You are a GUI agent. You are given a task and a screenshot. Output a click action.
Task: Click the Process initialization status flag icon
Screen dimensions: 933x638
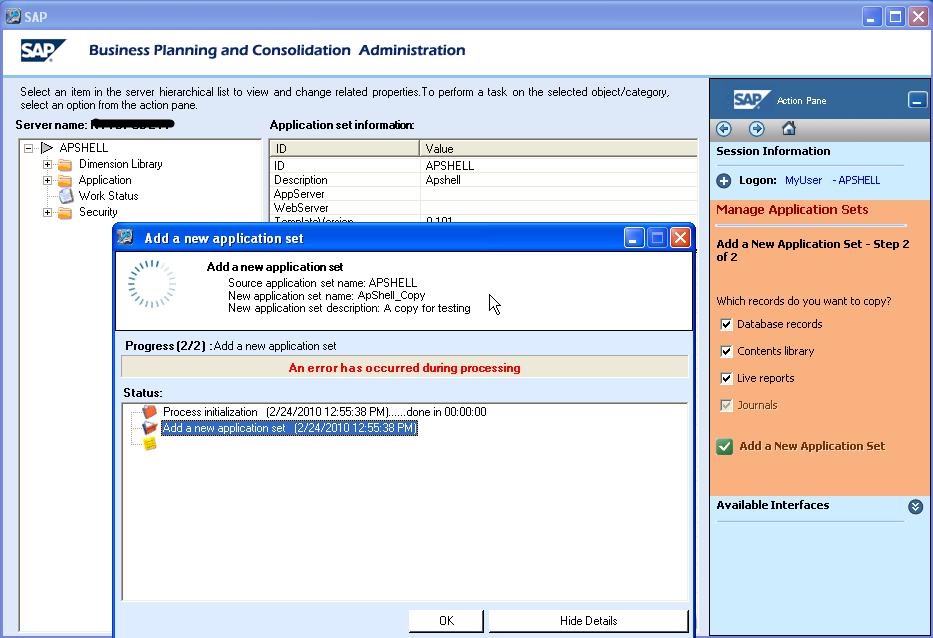point(149,412)
